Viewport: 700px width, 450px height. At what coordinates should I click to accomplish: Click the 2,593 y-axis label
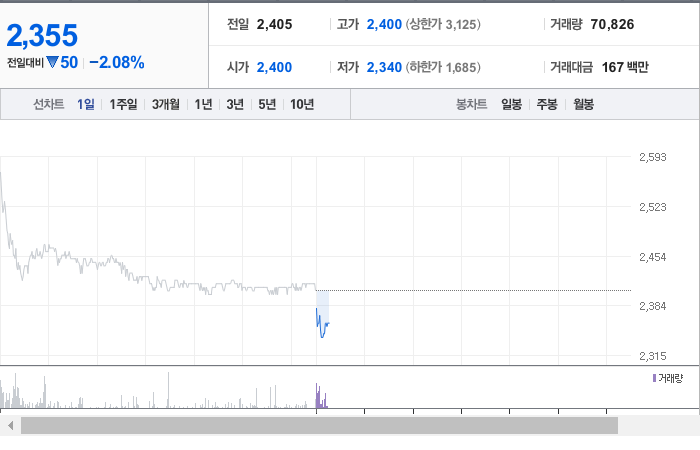(x=653, y=157)
